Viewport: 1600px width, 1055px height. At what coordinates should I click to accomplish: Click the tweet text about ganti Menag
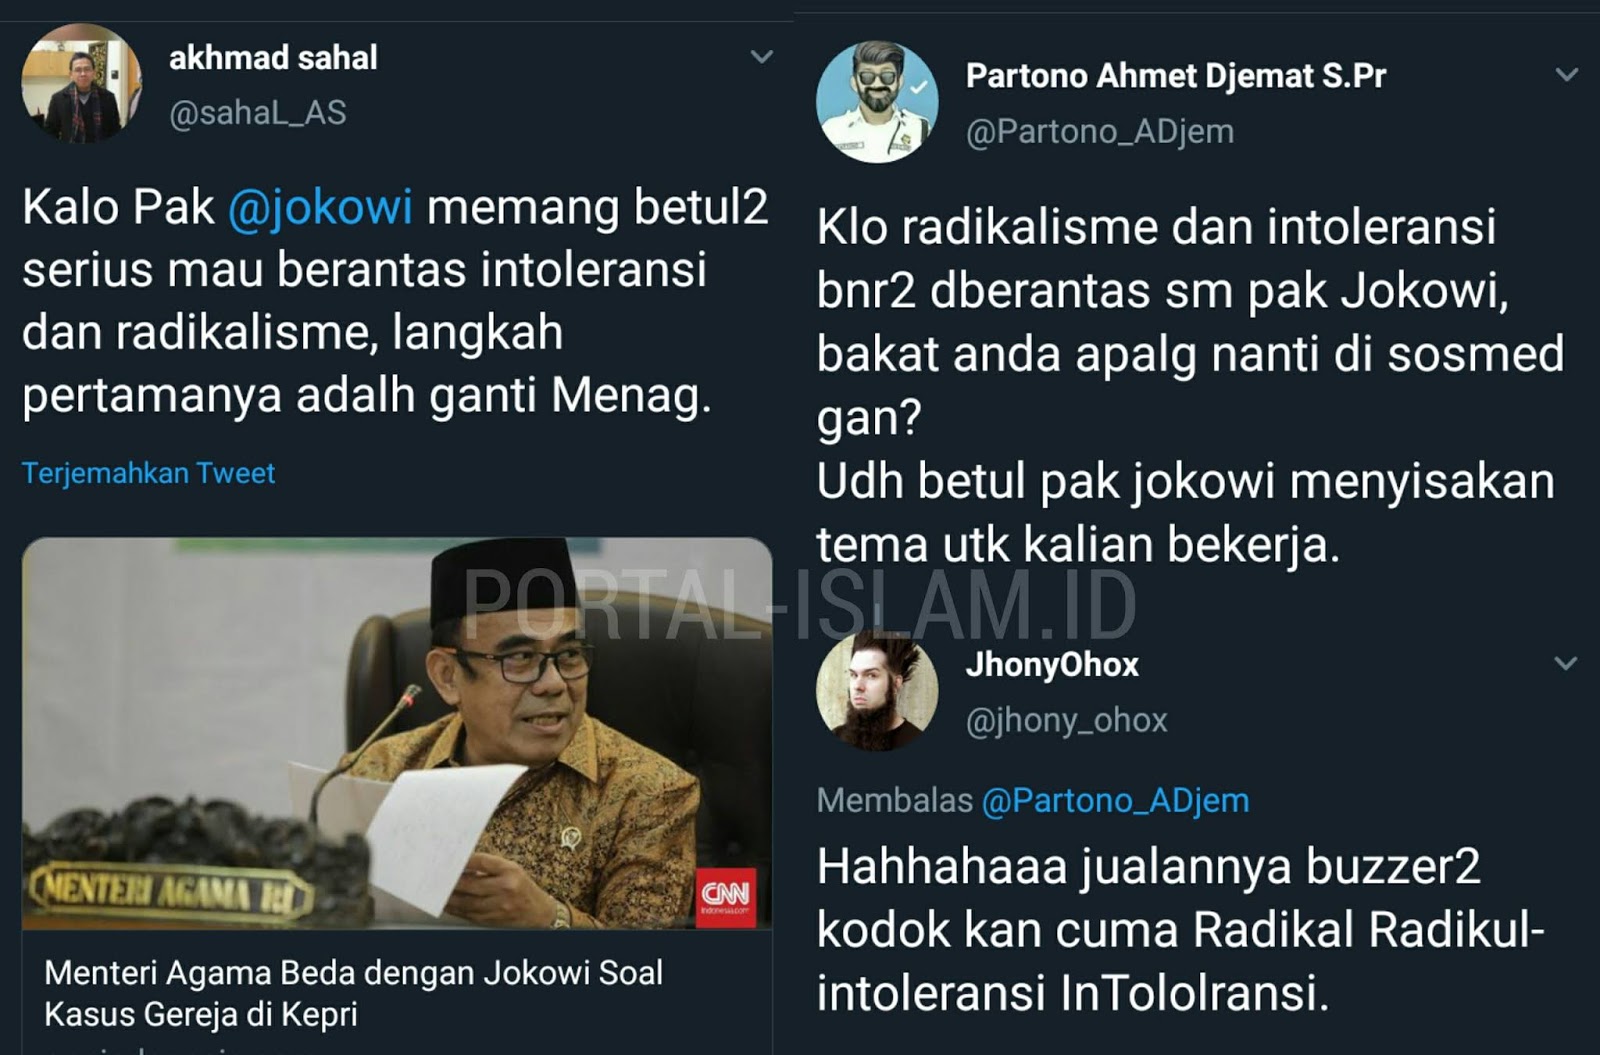point(395,301)
